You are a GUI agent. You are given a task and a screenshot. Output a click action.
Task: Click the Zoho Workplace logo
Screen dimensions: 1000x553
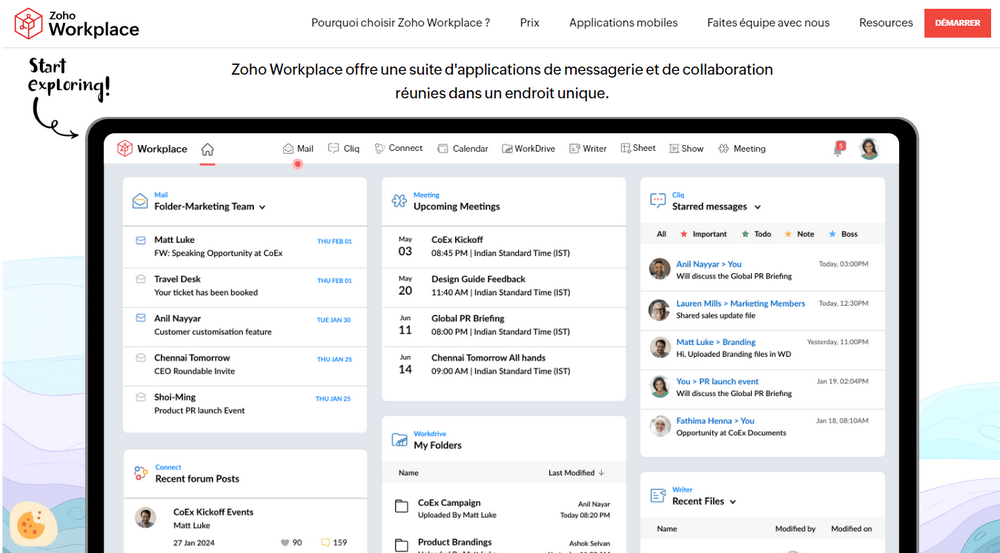pyautogui.click(x=77, y=24)
